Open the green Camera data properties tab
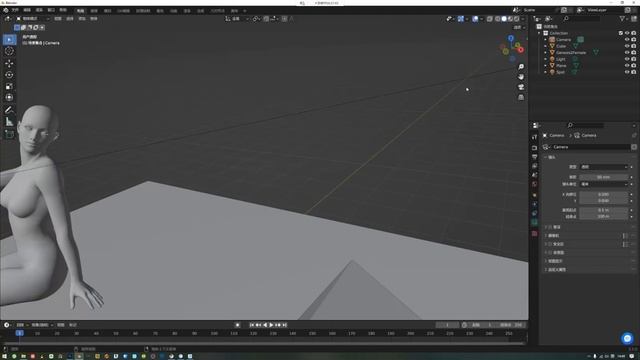Screen dimensions: 640x360 535,222
